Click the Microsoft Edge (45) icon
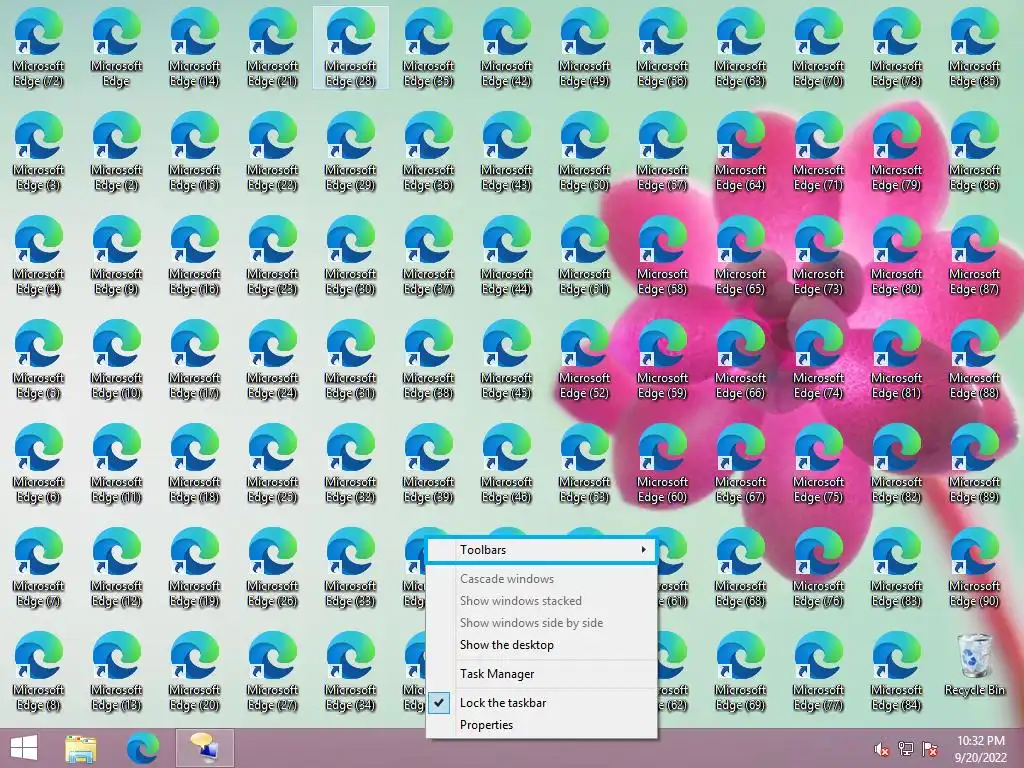Screen dimensions: 1024x768 506,359
